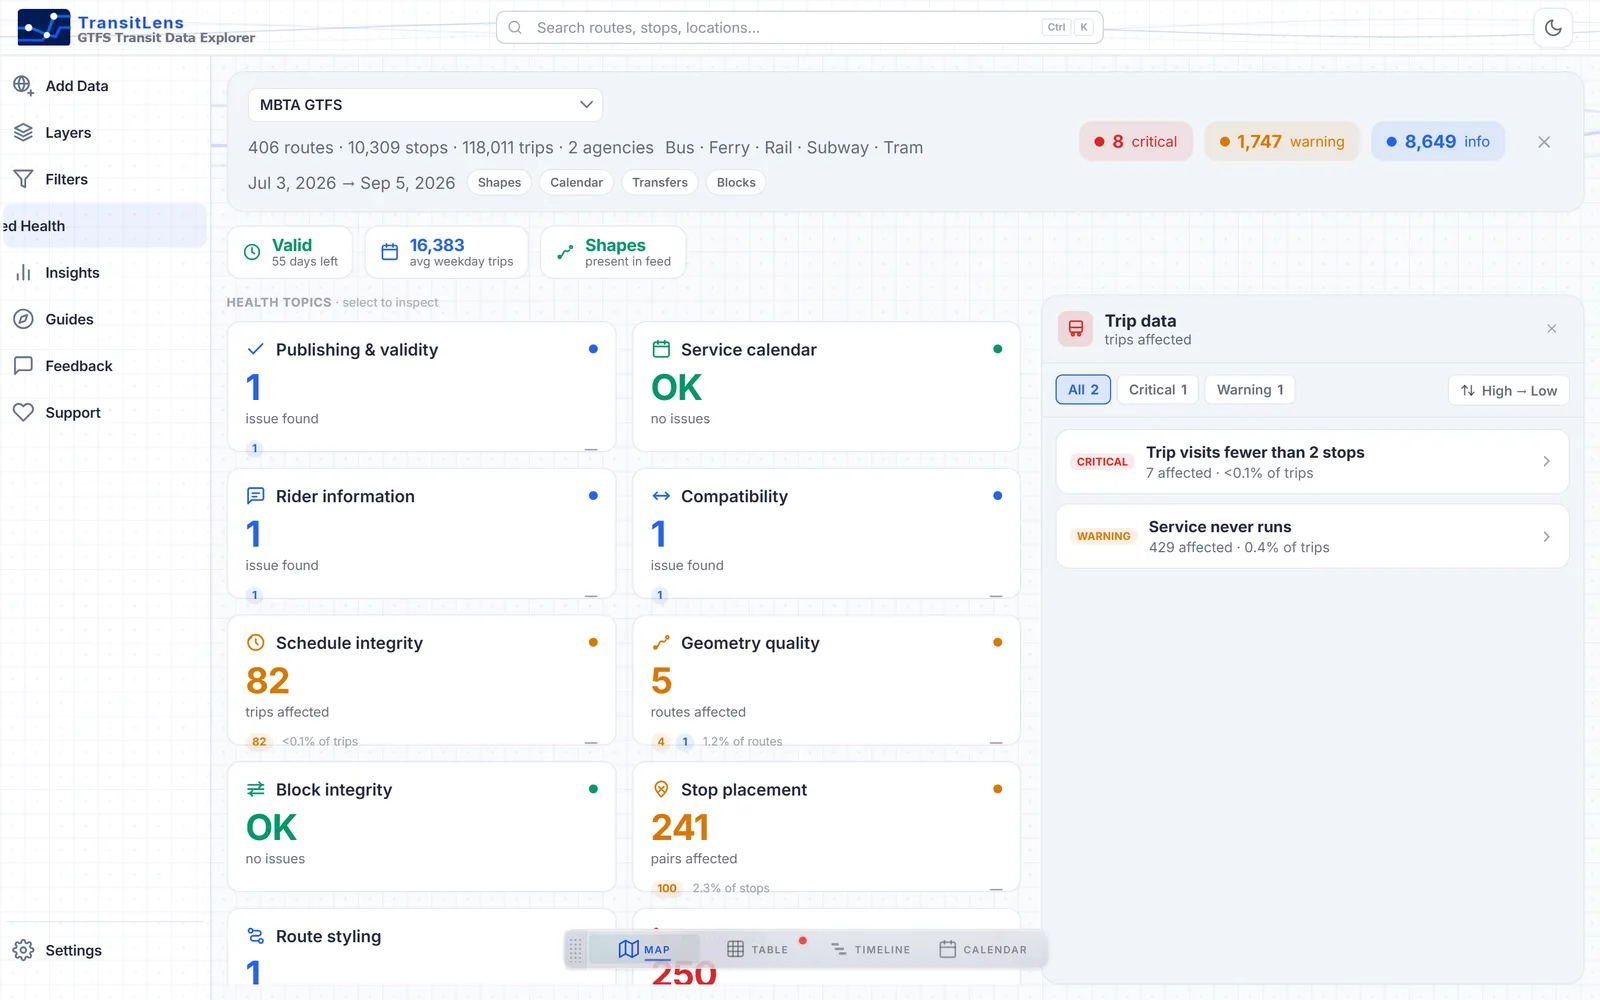The height and width of the screenshot is (1000, 1600).
Task: Select Block integrity health topic
Action: 421,827
